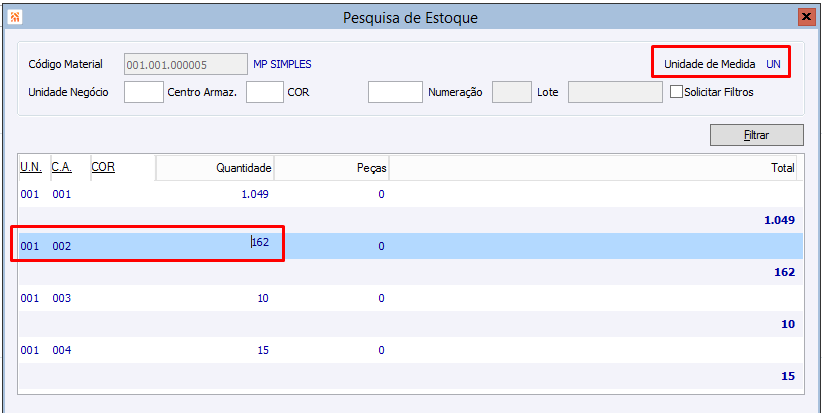The image size is (822, 413).
Task: Click the MP SIMPLES material description
Action: tap(282, 64)
